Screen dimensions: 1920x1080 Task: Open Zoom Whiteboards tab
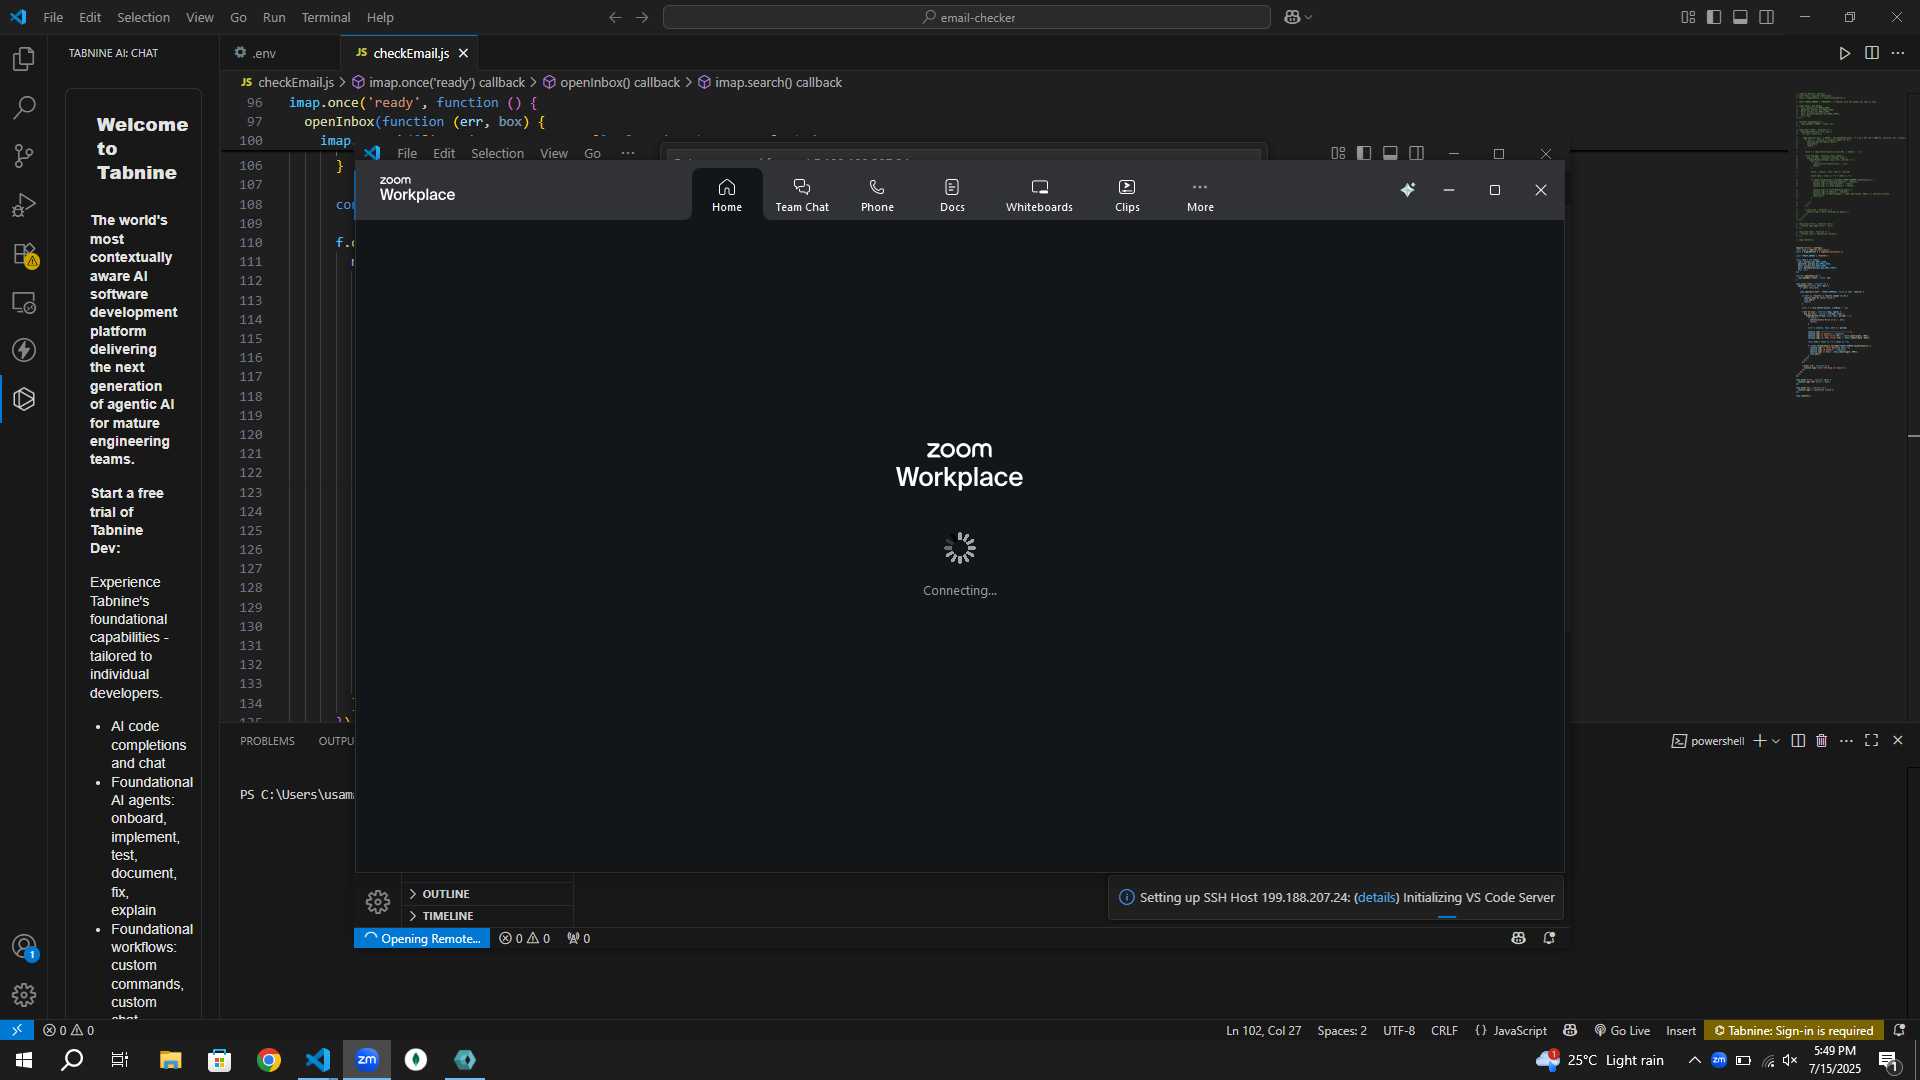pyautogui.click(x=1039, y=194)
